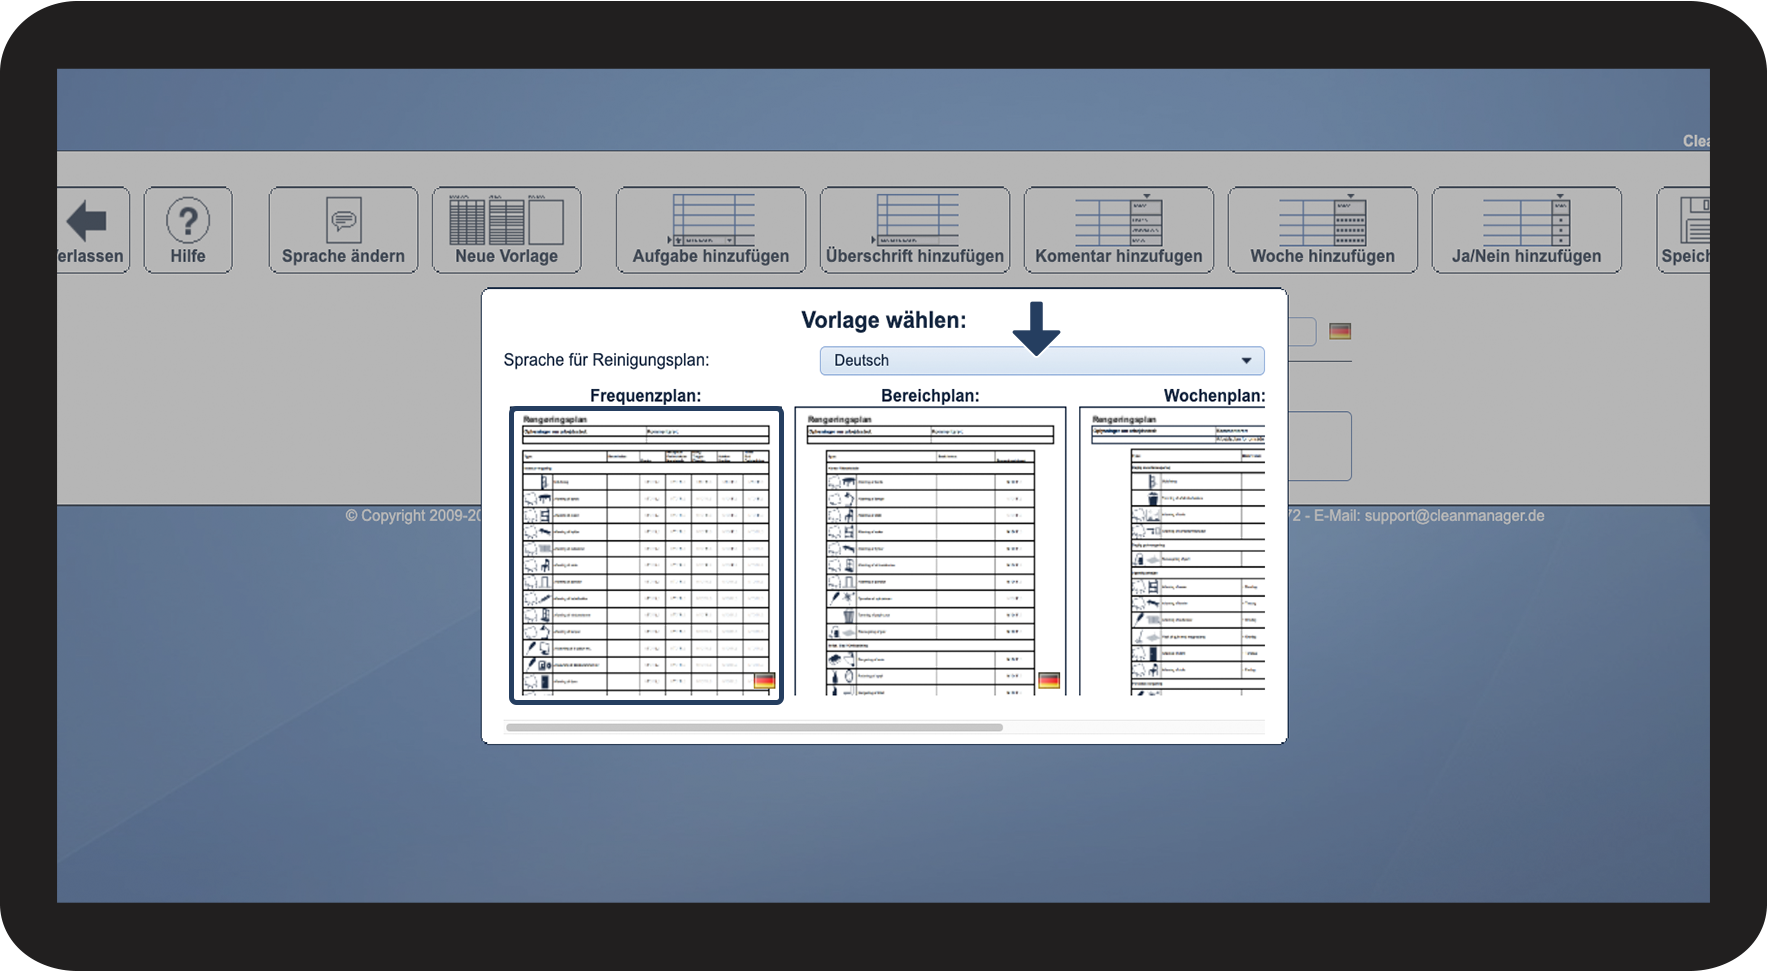Click Ja/Nein hinzufügen toolbar button

click(1527, 230)
